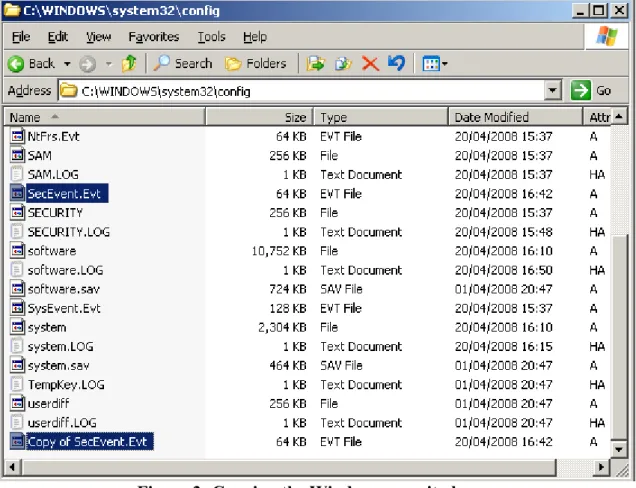The image size is (636, 488).
Task: Open the Edit menu
Action: coord(58,37)
